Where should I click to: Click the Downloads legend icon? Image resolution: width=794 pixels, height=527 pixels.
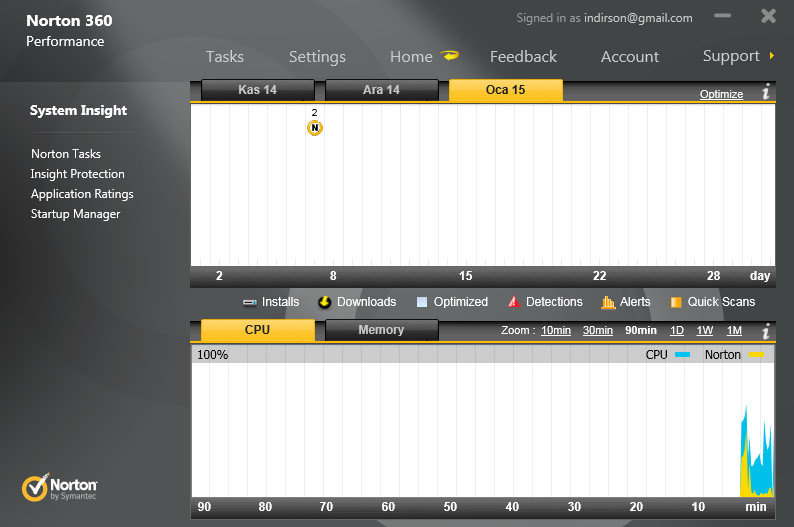325,302
